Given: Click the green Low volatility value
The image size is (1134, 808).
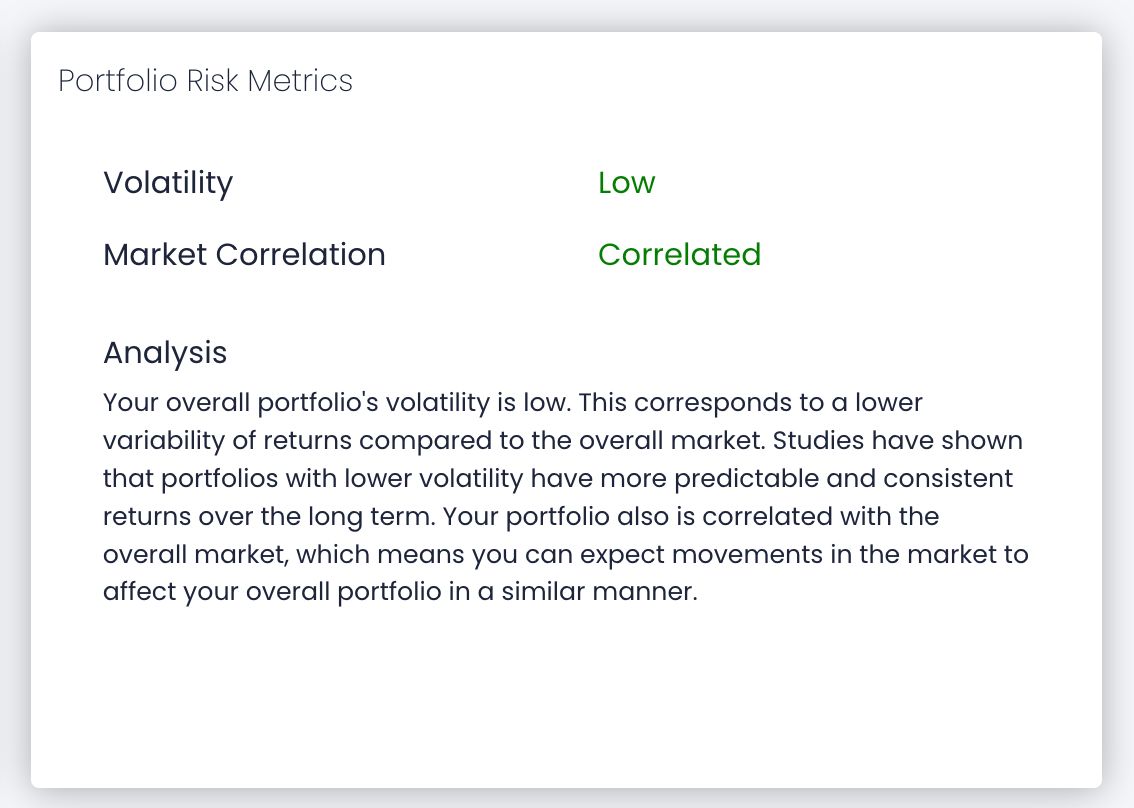Looking at the screenshot, I should pyautogui.click(x=626, y=182).
